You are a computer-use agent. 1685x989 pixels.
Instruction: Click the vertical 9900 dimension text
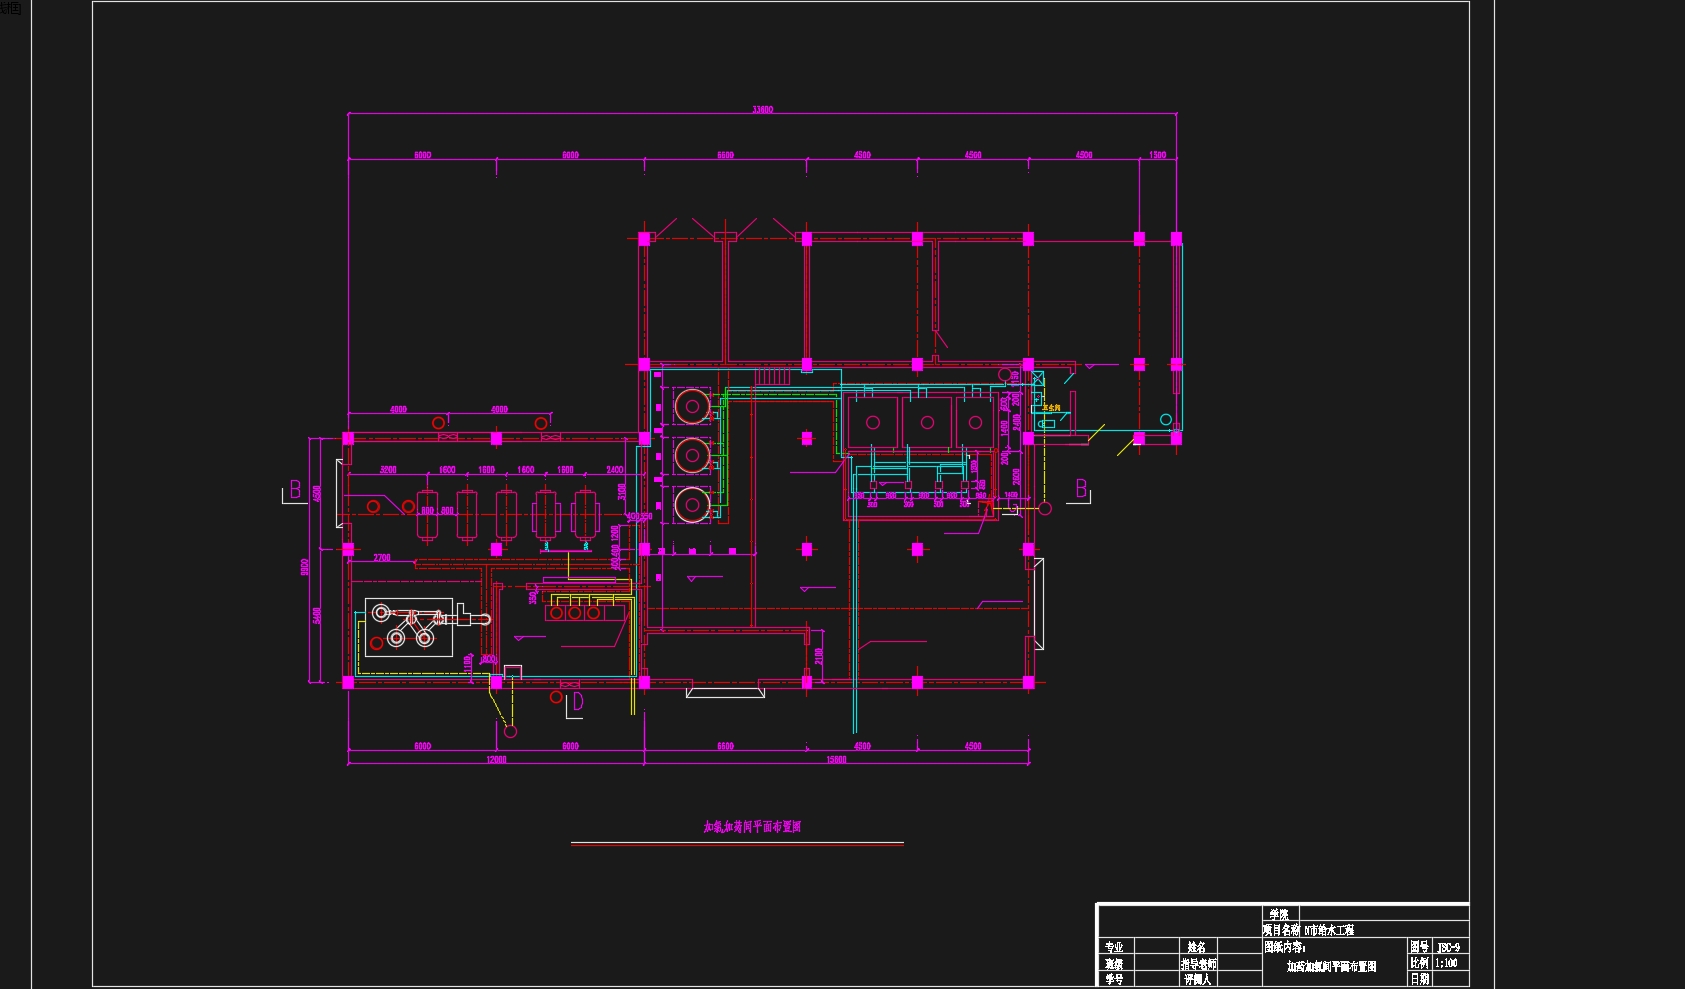305,567
